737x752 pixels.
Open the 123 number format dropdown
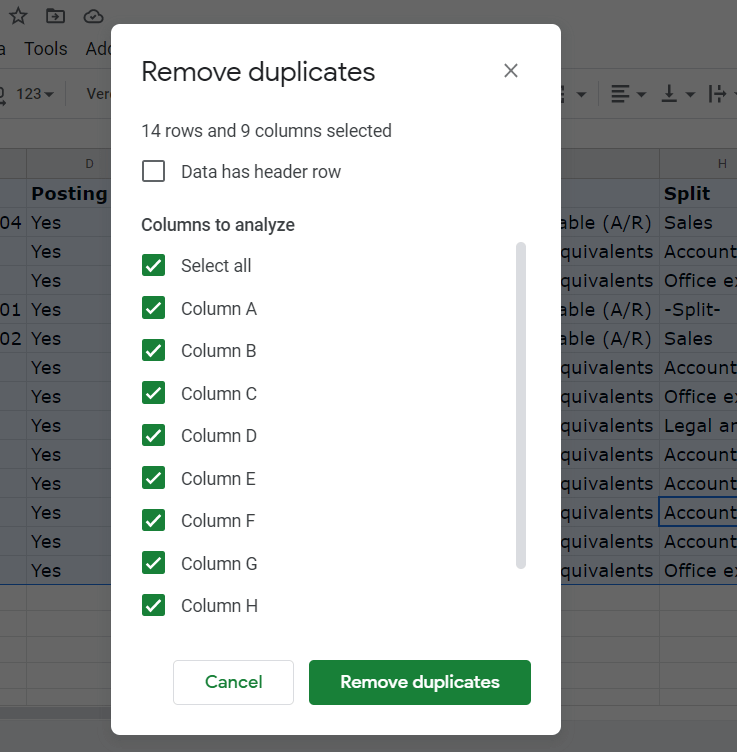(35, 94)
